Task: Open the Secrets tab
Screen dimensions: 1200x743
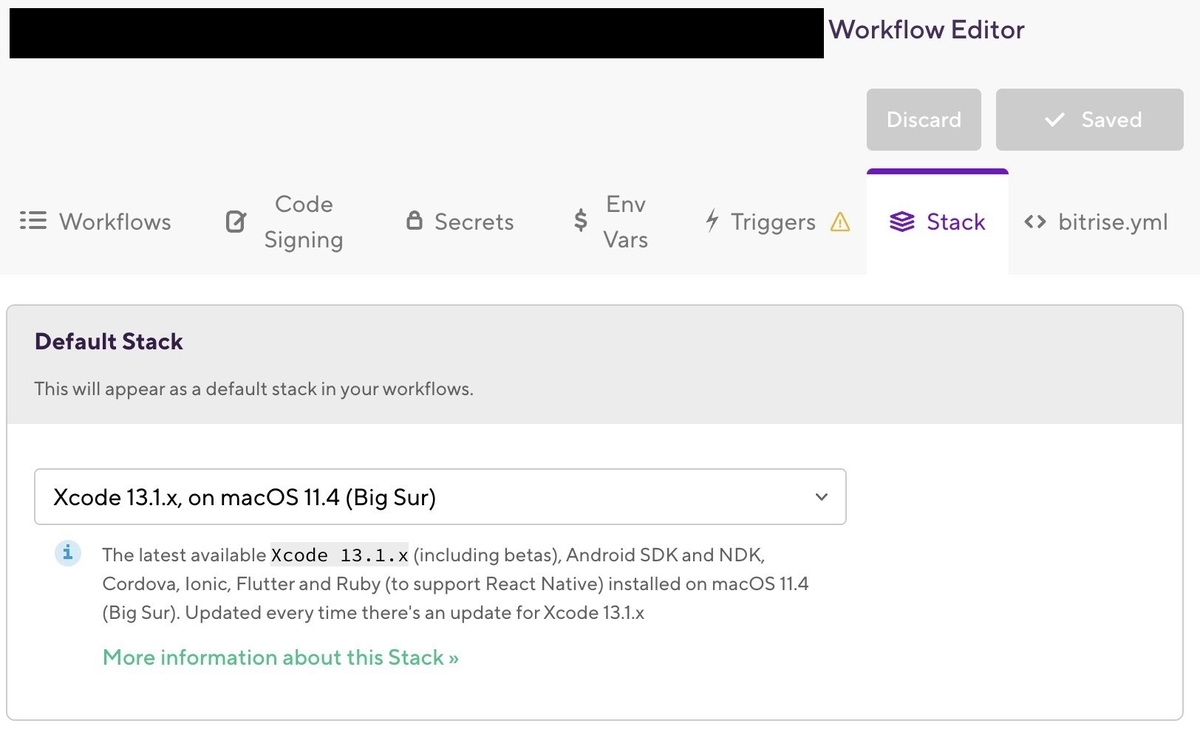Action: pyautogui.click(x=460, y=222)
